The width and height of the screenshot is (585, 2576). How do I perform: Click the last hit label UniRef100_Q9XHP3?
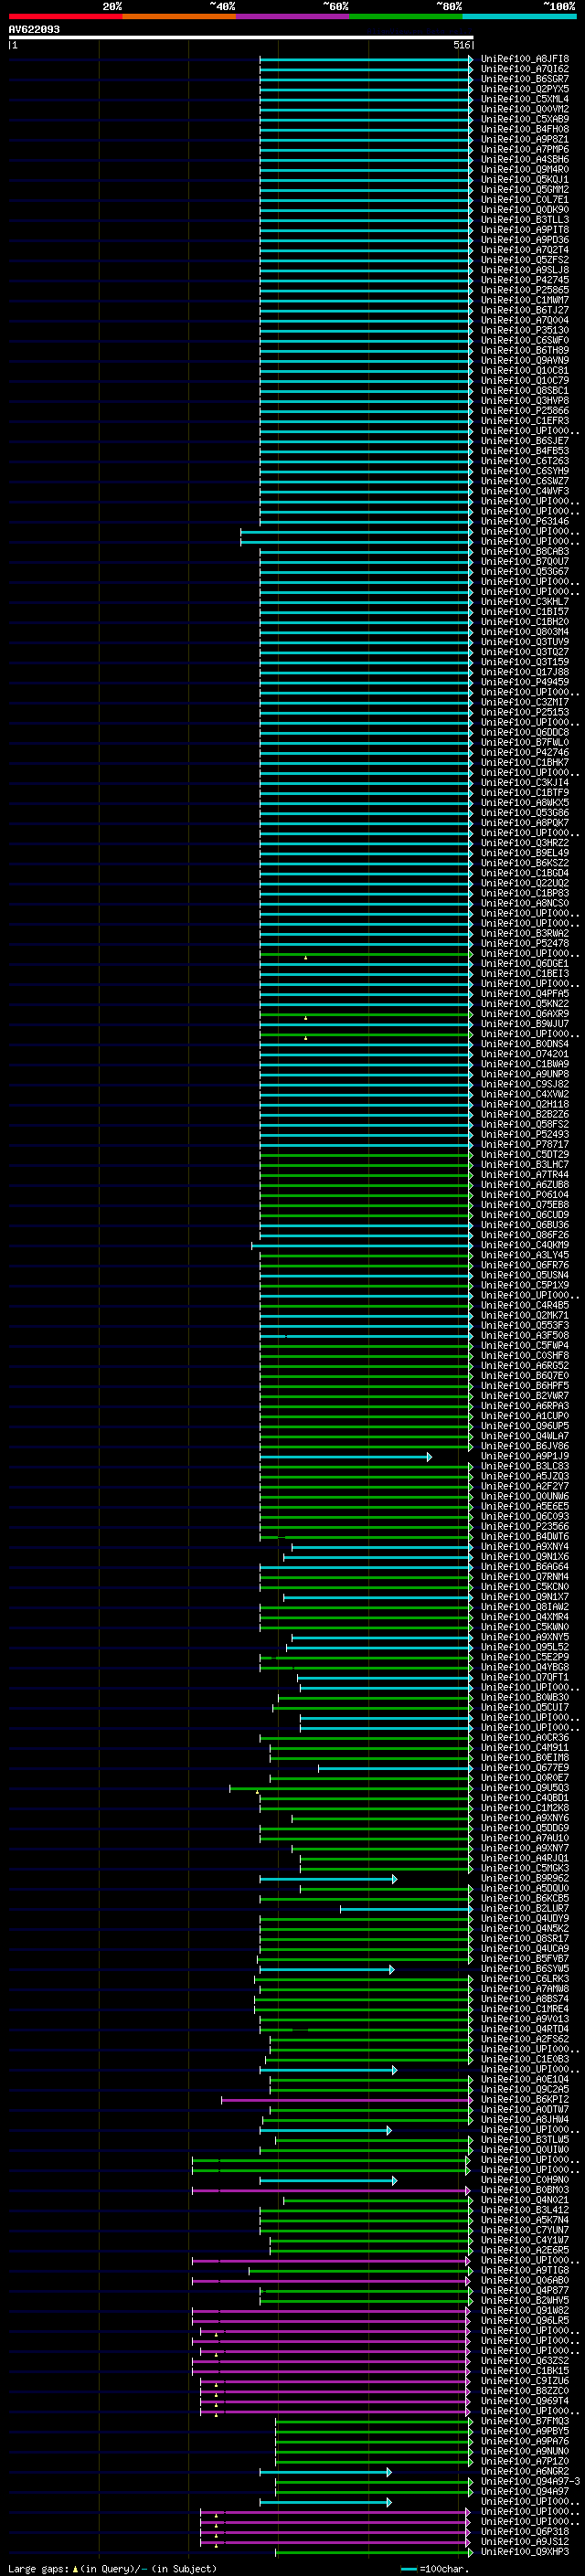[525, 2551]
